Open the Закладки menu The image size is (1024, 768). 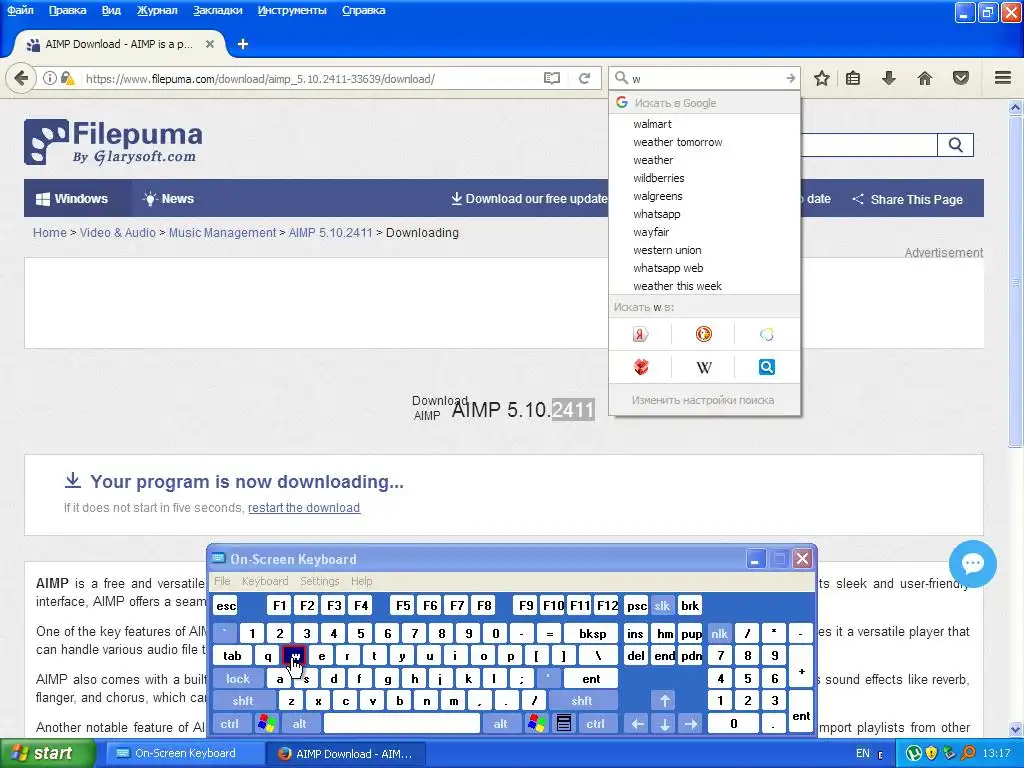pyautogui.click(x=217, y=10)
